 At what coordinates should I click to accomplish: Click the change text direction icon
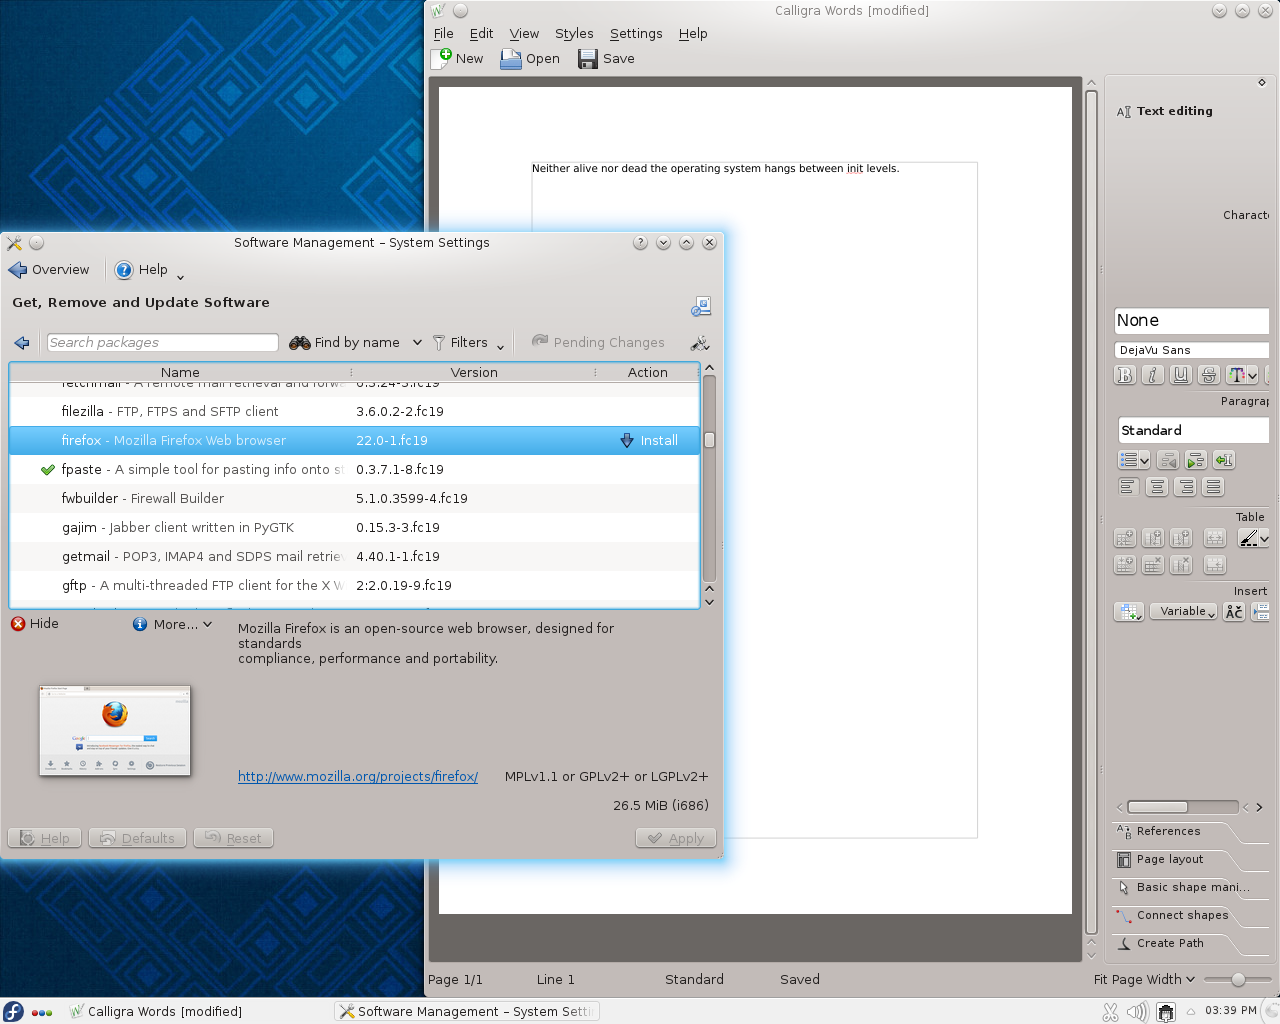(1223, 460)
